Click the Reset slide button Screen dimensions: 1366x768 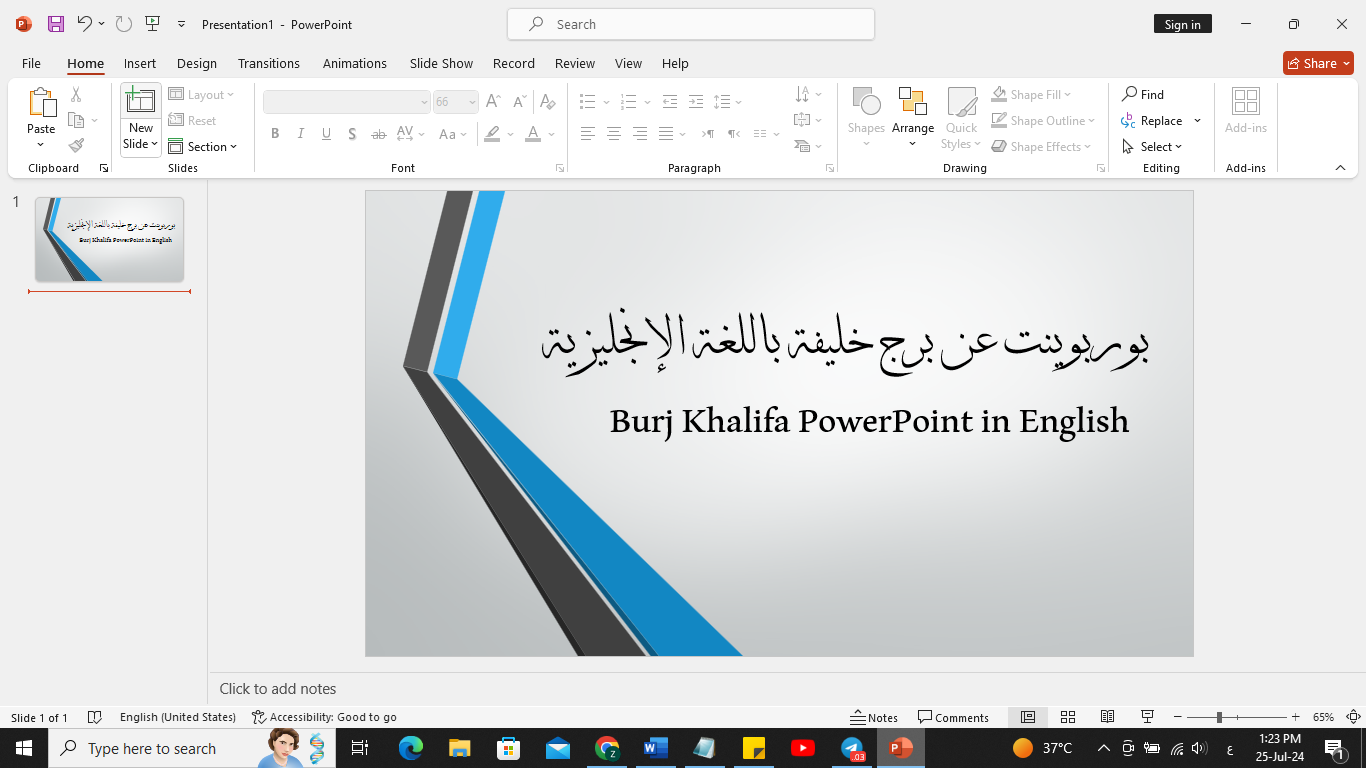(192, 120)
